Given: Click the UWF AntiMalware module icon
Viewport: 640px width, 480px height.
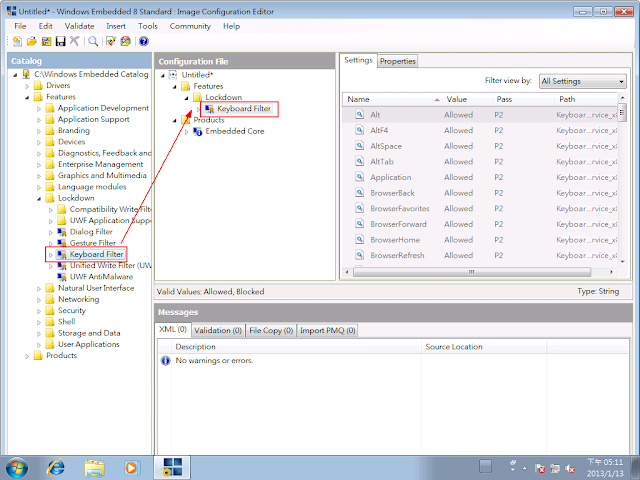Looking at the screenshot, I should 62,277.
